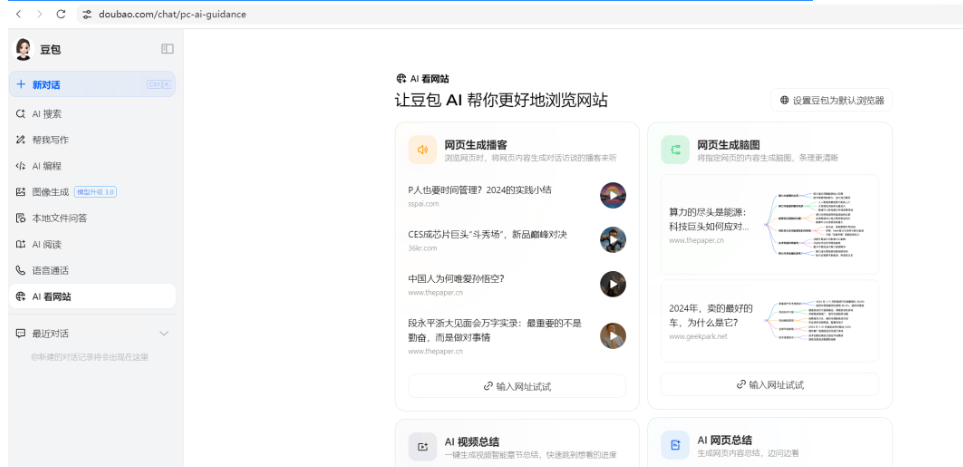Image resolution: width=963 pixels, height=467 pixels.
Task: Click the 语音通话 phone icon
Action: pos(21,270)
